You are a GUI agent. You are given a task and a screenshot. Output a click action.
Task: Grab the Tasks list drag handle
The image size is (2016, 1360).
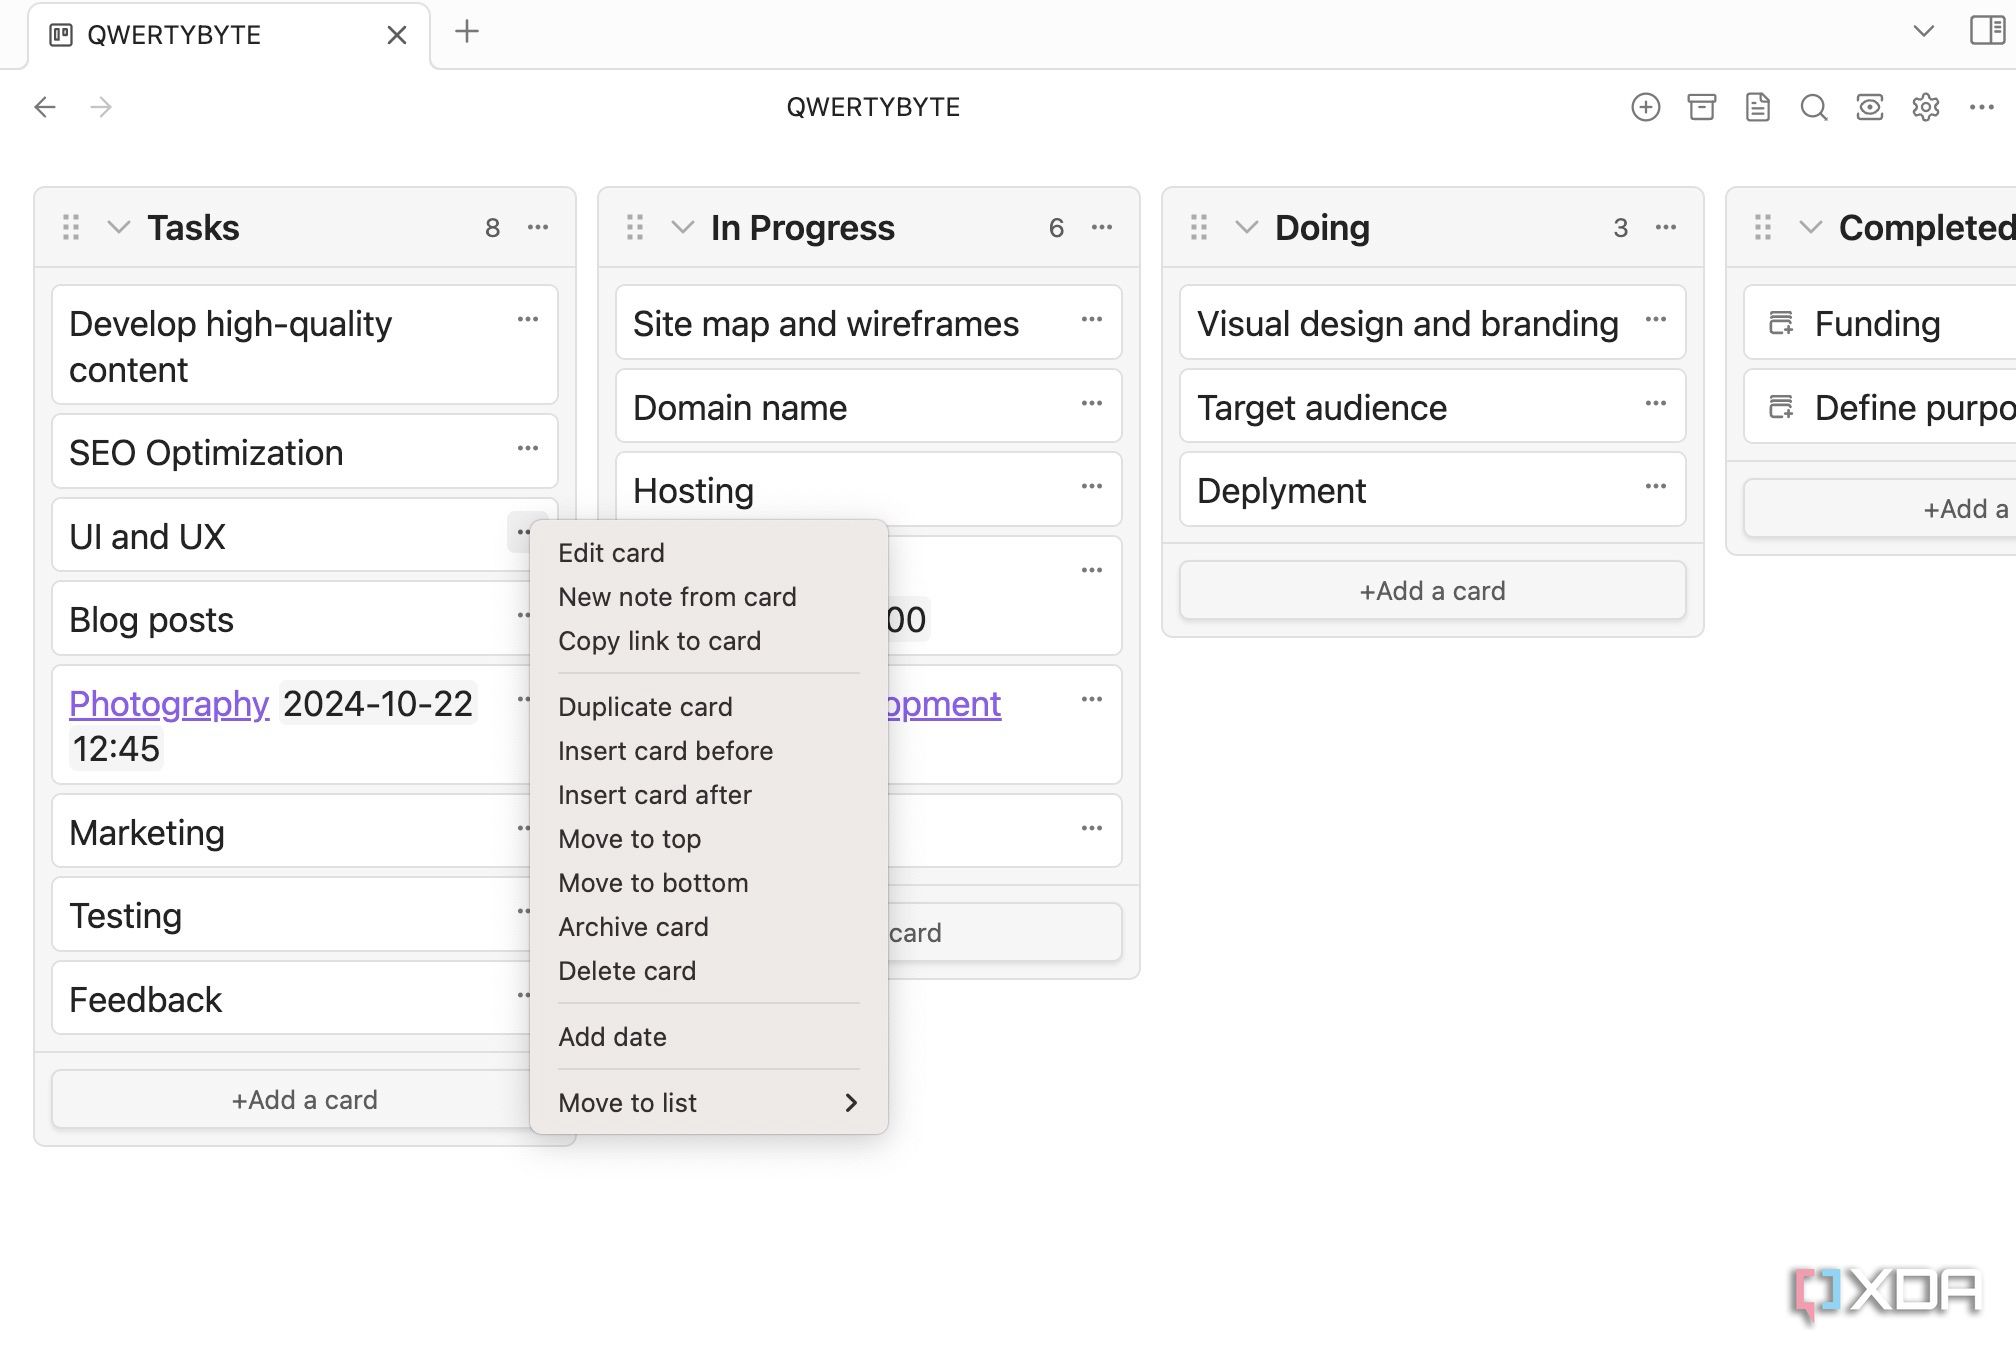[x=71, y=228]
